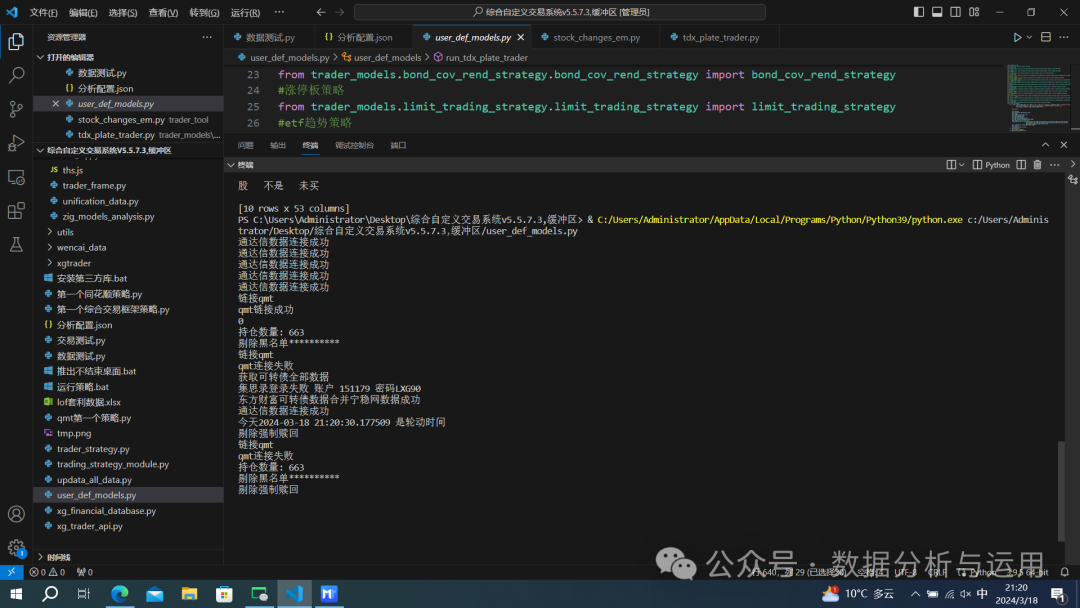This screenshot has width=1080, height=608.
Task: Toggle the bottom panel layout
Action: tap(937, 12)
